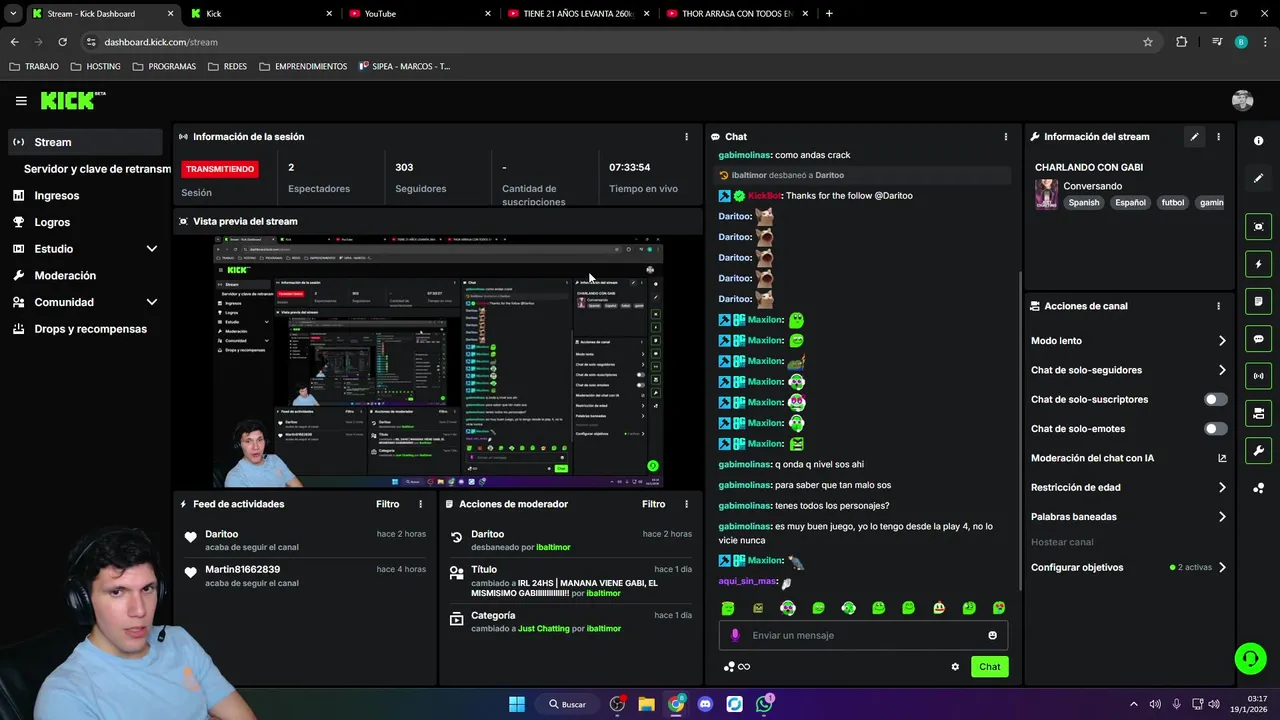Click the screen capture icon in the right rail
This screenshot has height=720, width=1280.
pos(1258,227)
